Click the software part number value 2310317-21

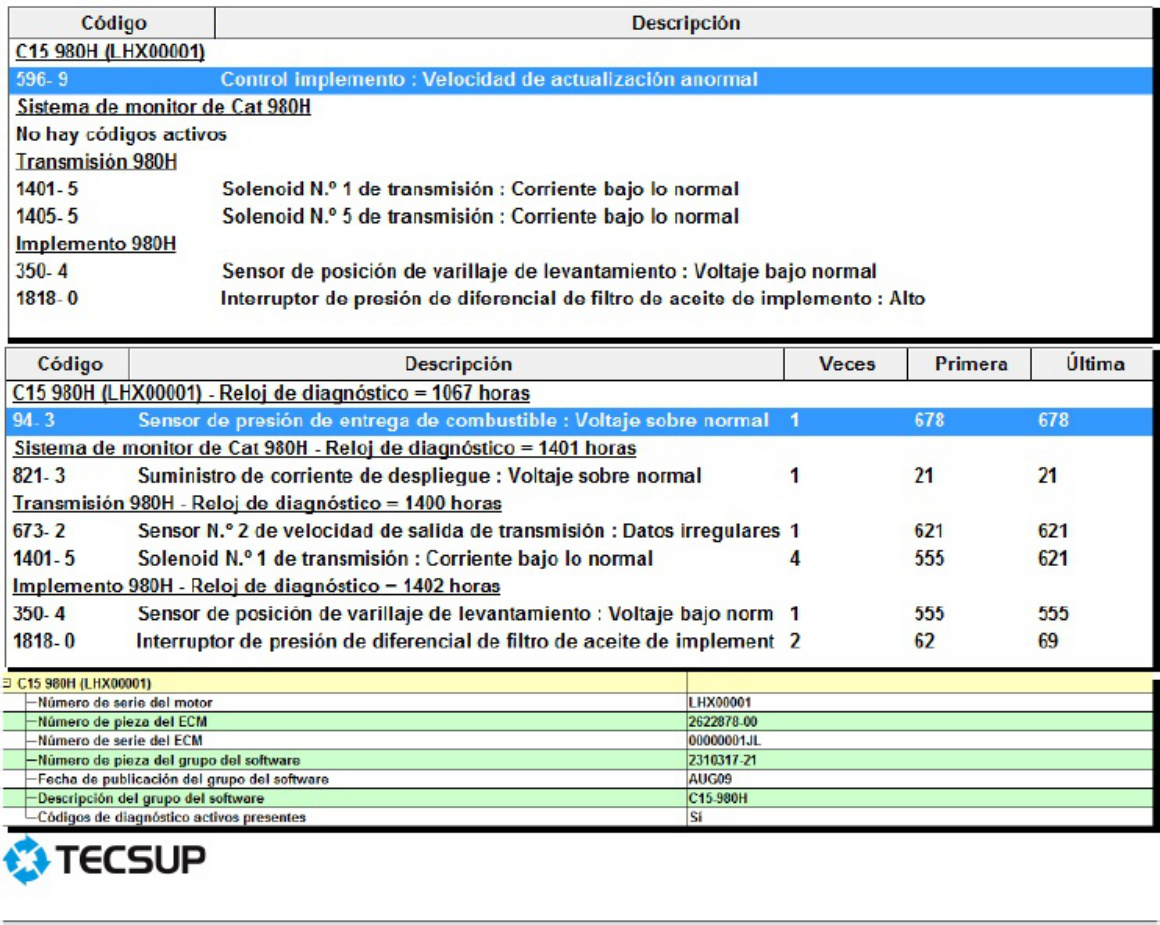click(722, 761)
